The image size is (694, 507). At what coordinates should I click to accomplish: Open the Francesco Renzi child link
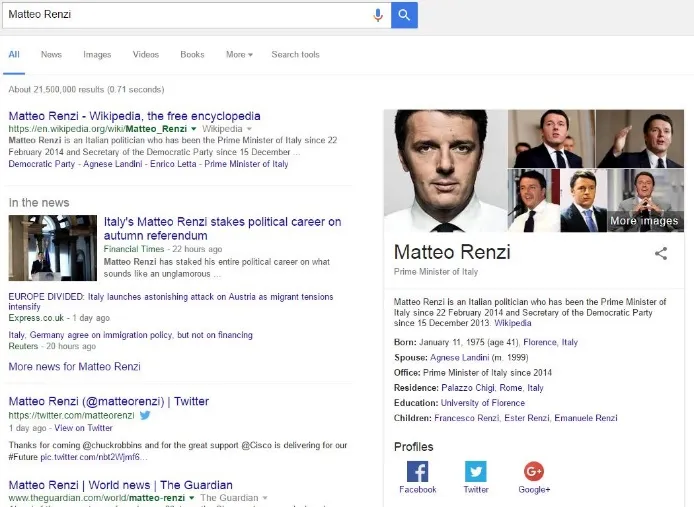[467, 418]
